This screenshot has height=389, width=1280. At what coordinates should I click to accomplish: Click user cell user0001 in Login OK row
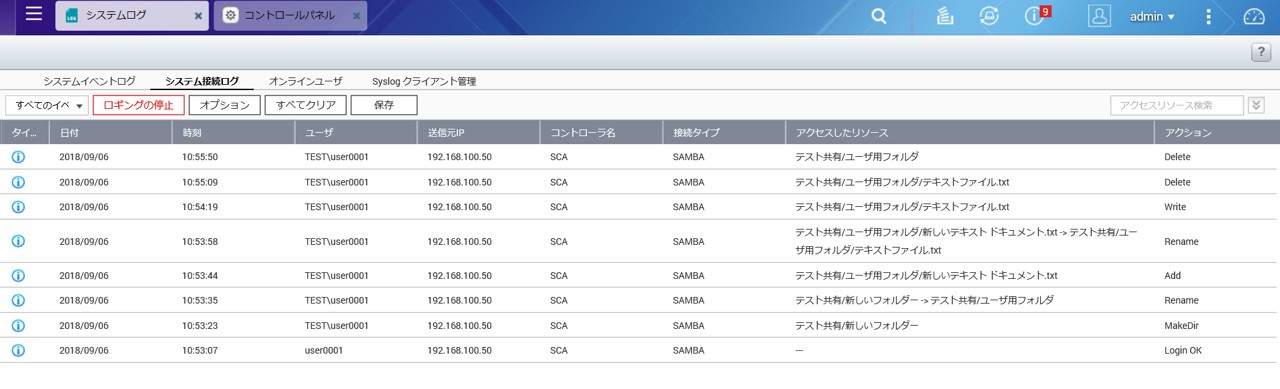click(324, 350)
